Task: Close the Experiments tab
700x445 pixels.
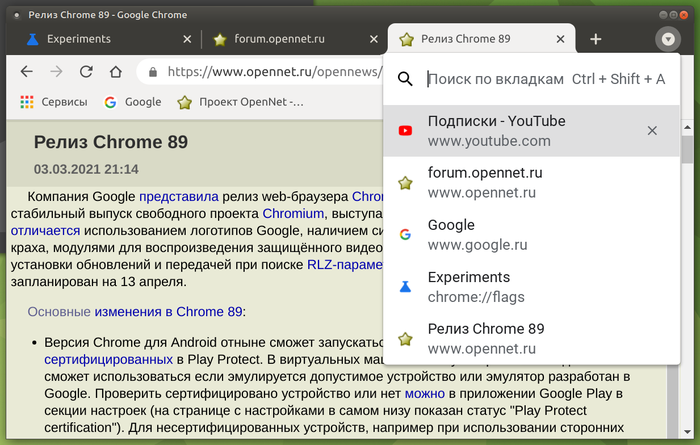Action: tap(187, 39)
